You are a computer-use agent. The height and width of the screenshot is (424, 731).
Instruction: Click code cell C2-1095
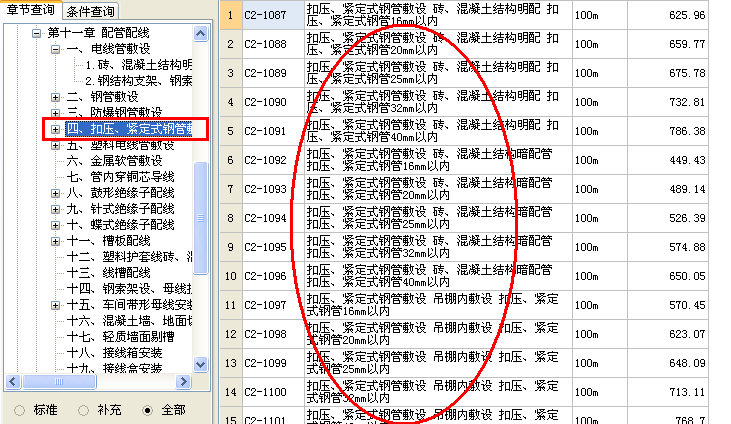(x=273, y=247)
